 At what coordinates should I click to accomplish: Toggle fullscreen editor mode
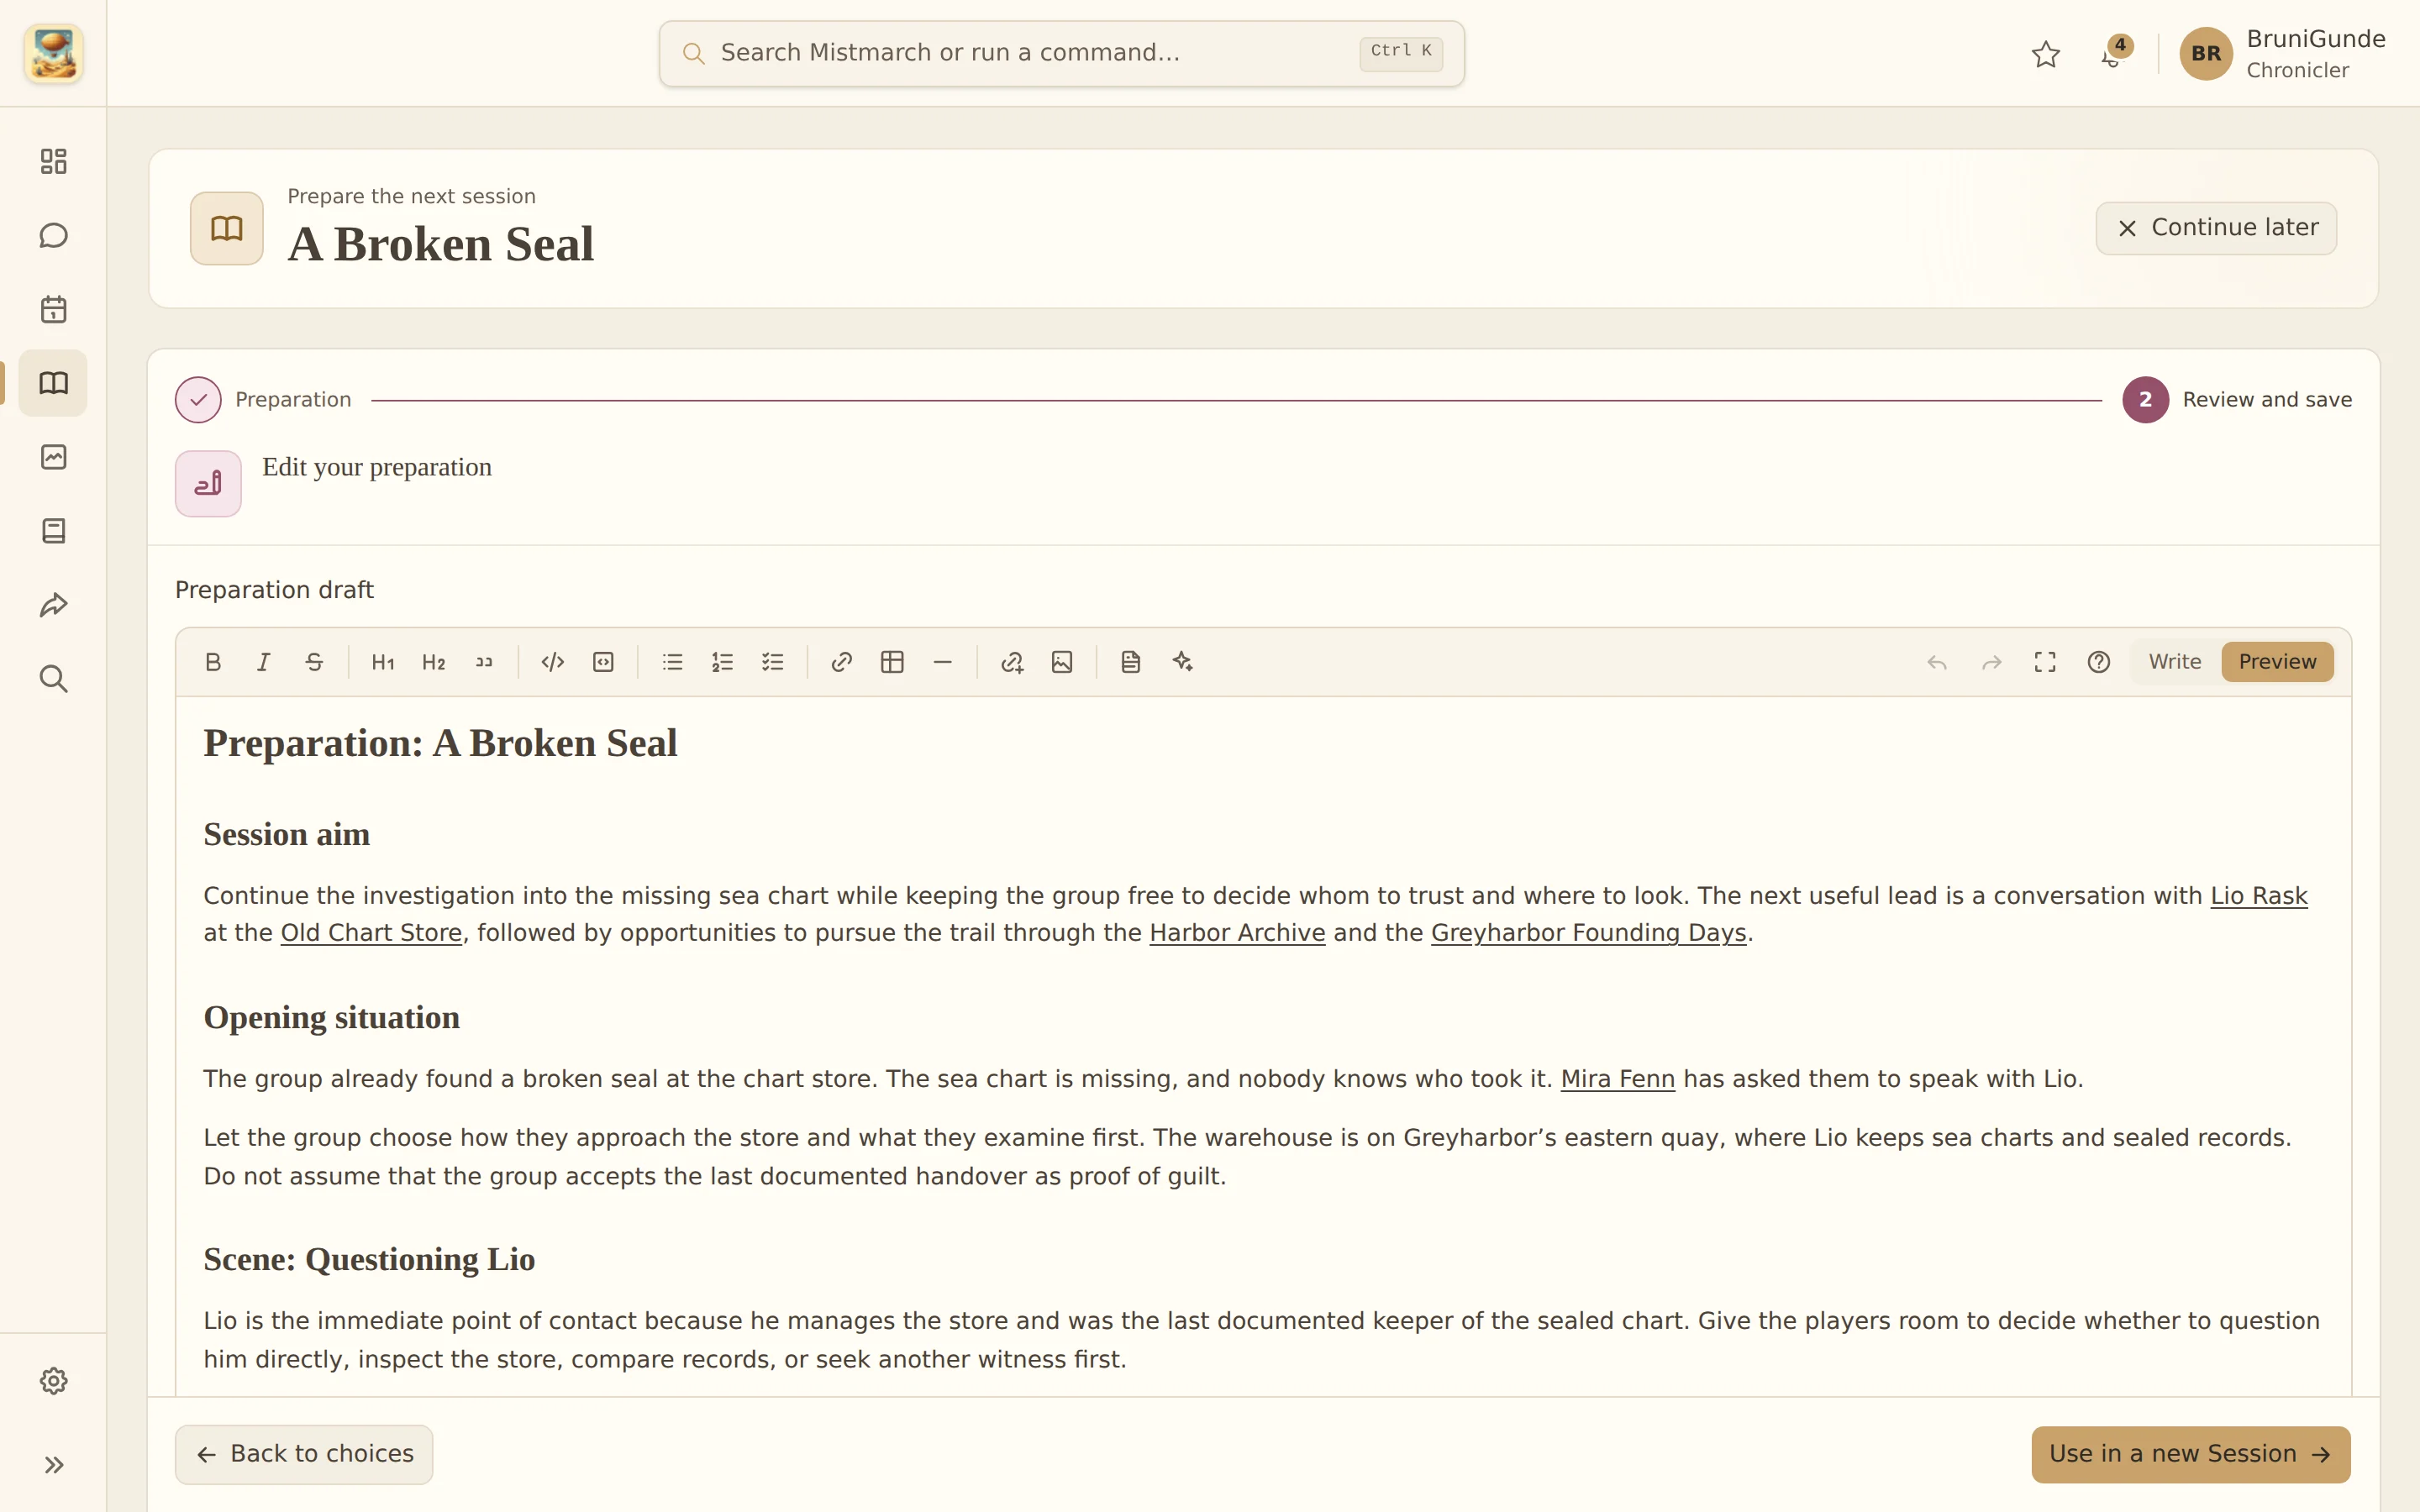coord(2045,662)
